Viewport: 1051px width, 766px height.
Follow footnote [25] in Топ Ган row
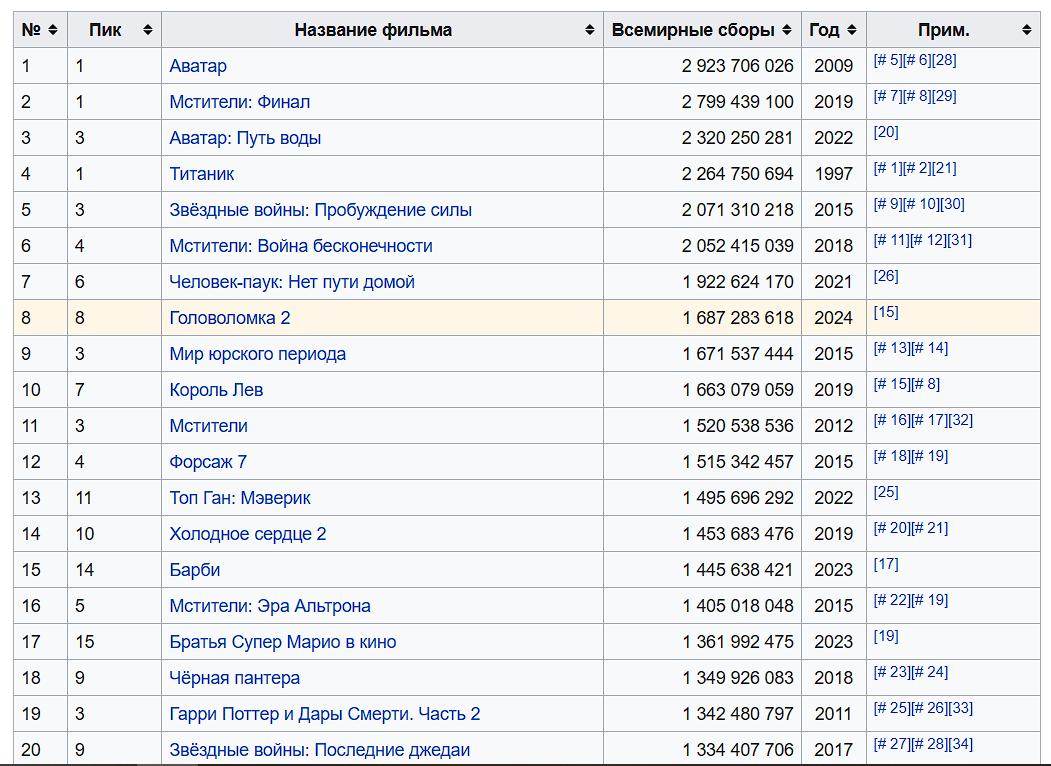(x=885, y=493)
